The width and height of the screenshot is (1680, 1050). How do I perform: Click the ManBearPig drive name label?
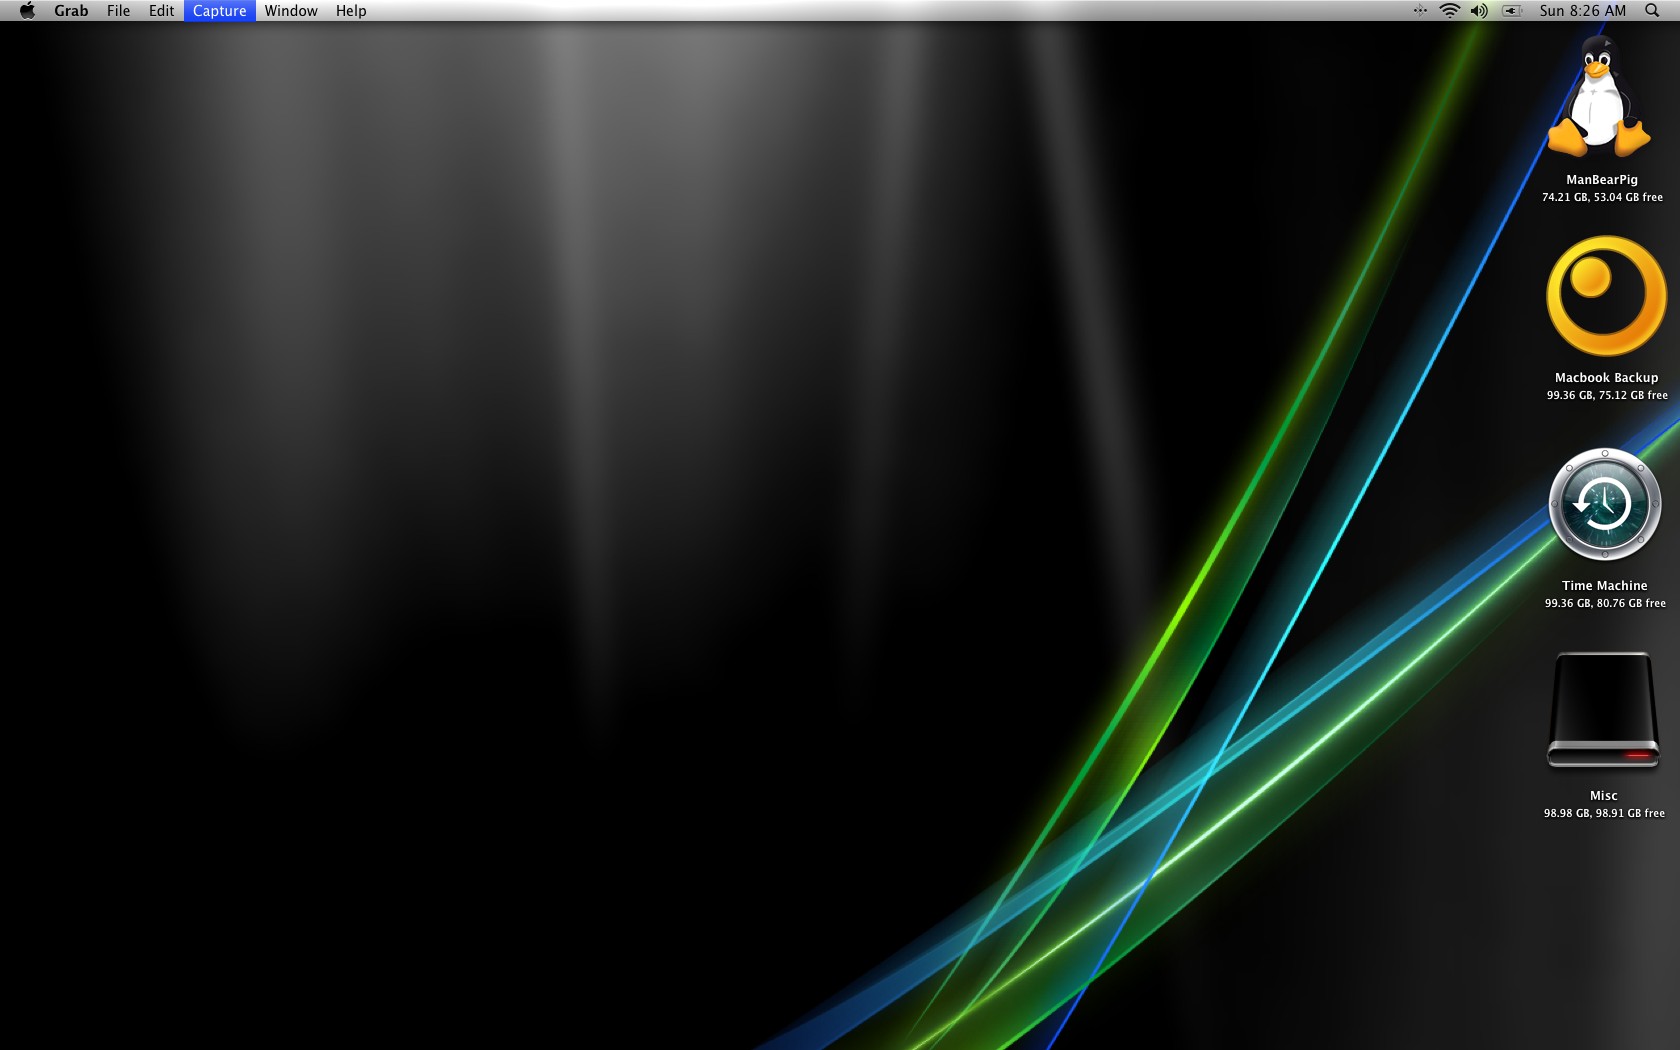tap(1602, 180)
